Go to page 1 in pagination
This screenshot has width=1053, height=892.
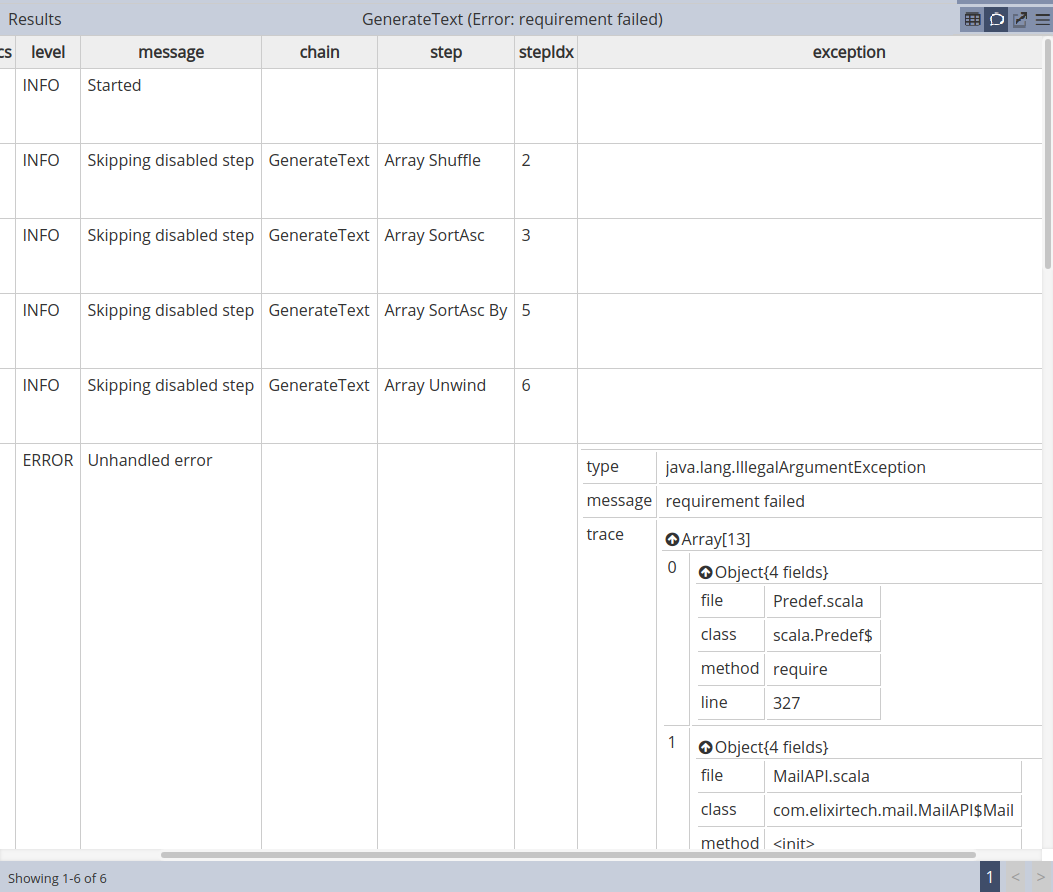coord(990,877)
